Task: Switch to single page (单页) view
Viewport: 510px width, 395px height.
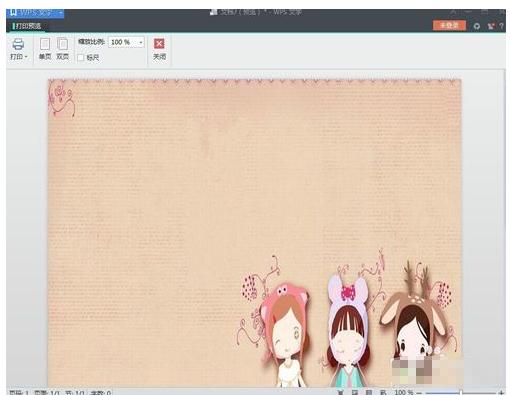Action: coord(45,49)
